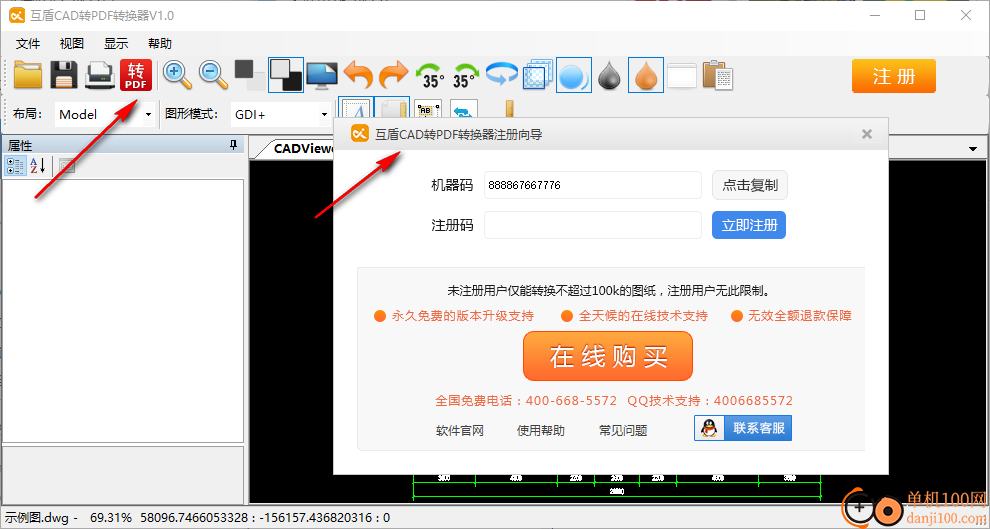This screenshot has height=529, width=990.
Task: Save the file using the floppy disk icon
Action: click(x=64, y=75)
